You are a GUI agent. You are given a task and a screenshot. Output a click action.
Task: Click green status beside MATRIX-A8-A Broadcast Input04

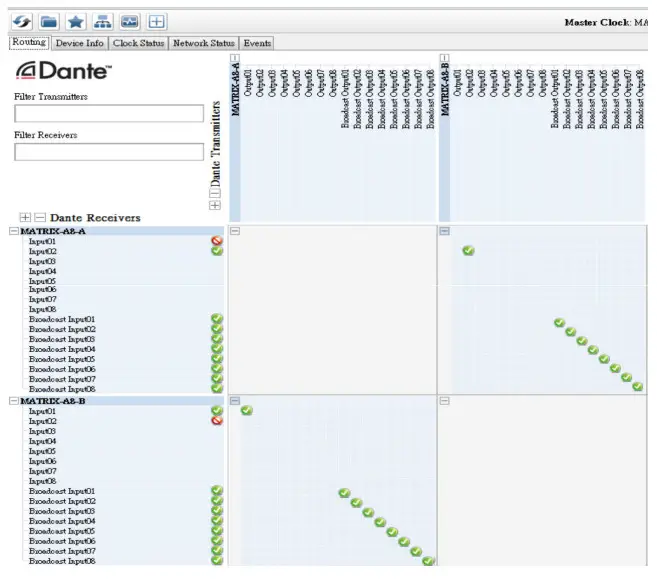pos(217,349)
